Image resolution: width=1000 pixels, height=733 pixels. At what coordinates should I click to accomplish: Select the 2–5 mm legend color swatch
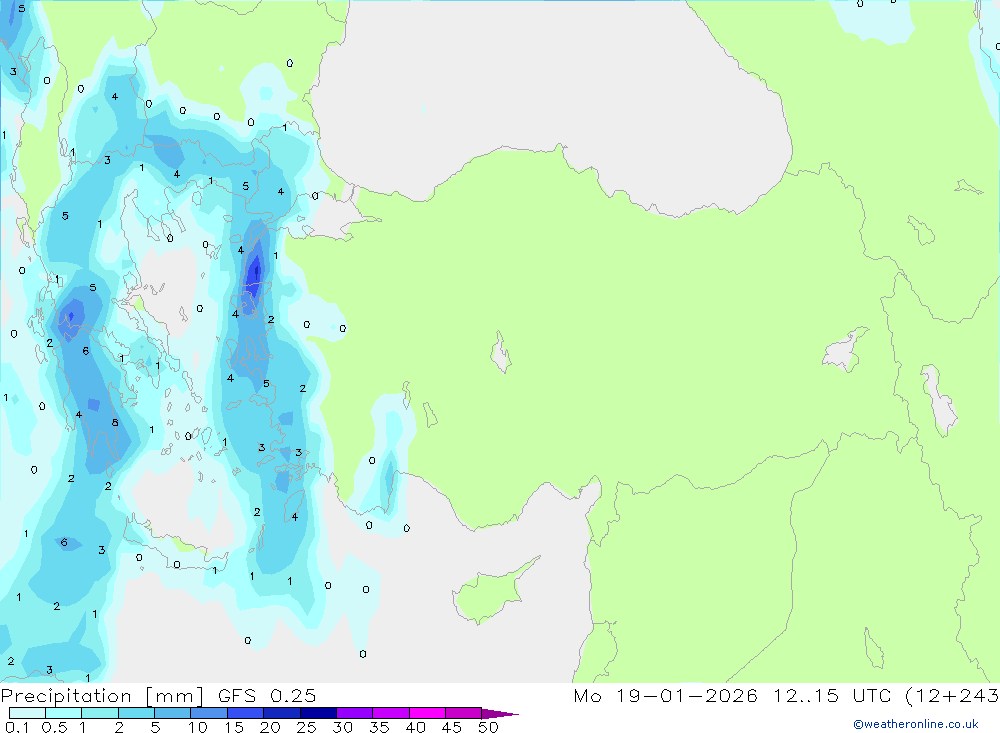[136, 713]
